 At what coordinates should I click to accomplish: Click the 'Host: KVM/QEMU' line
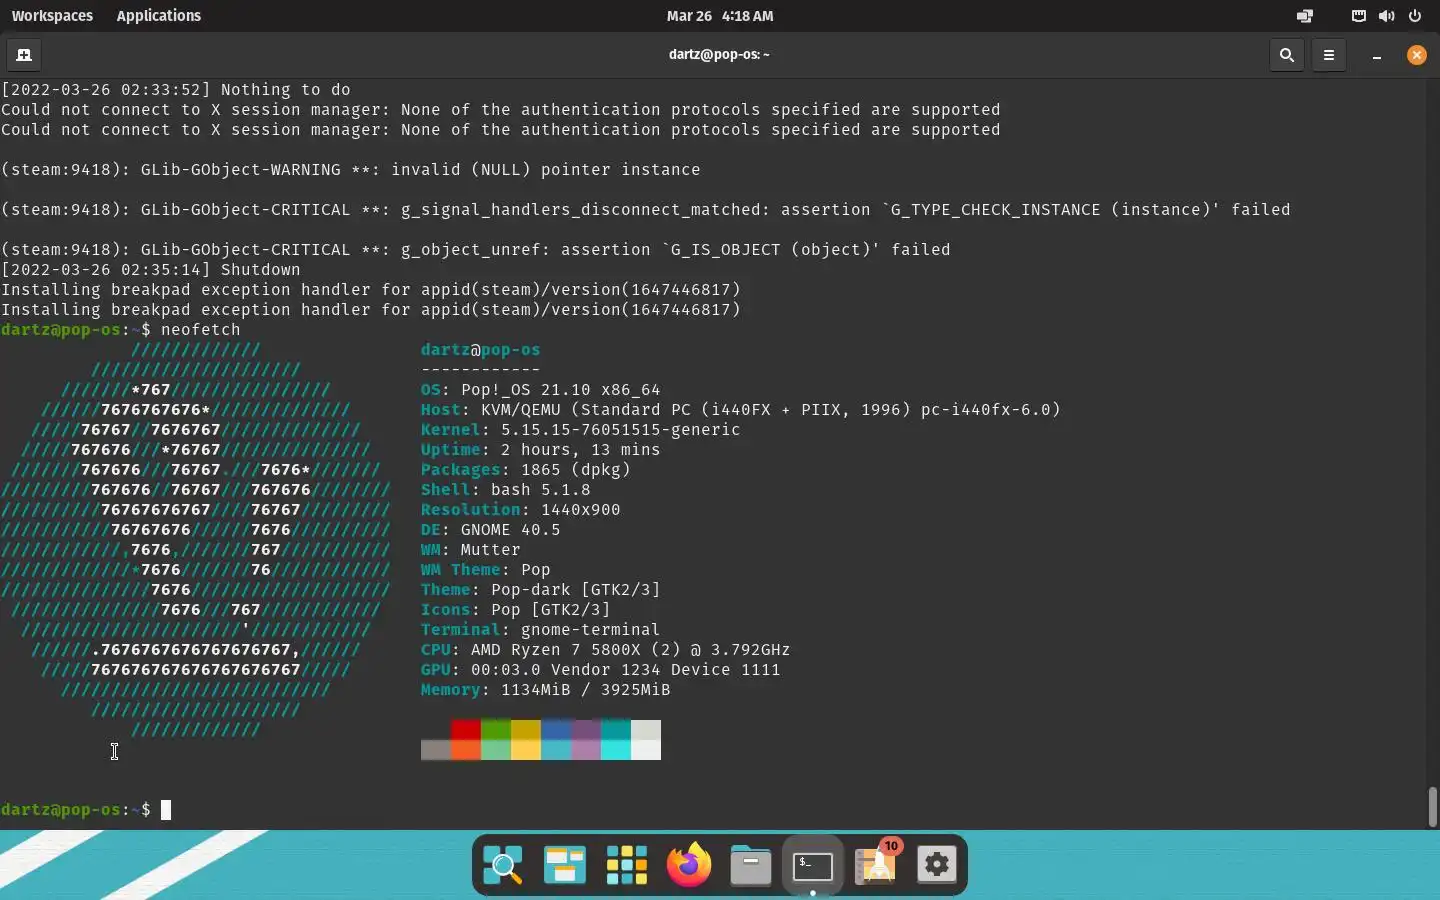click(x=741, y=410)
